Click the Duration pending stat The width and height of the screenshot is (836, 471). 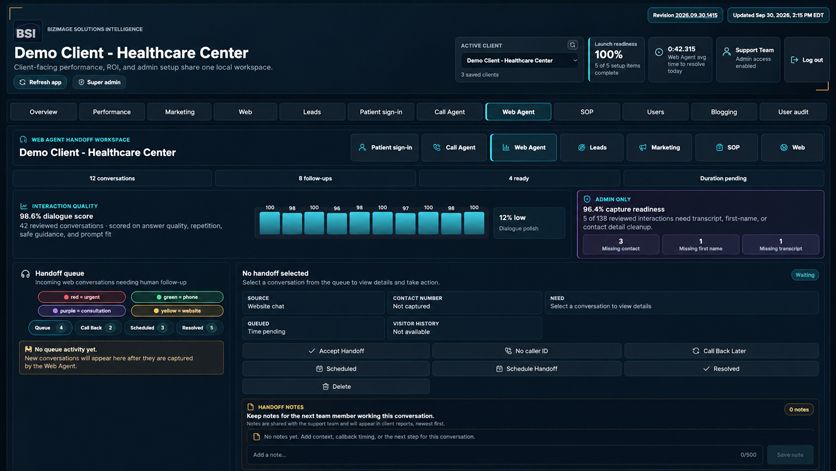(723, 178)
